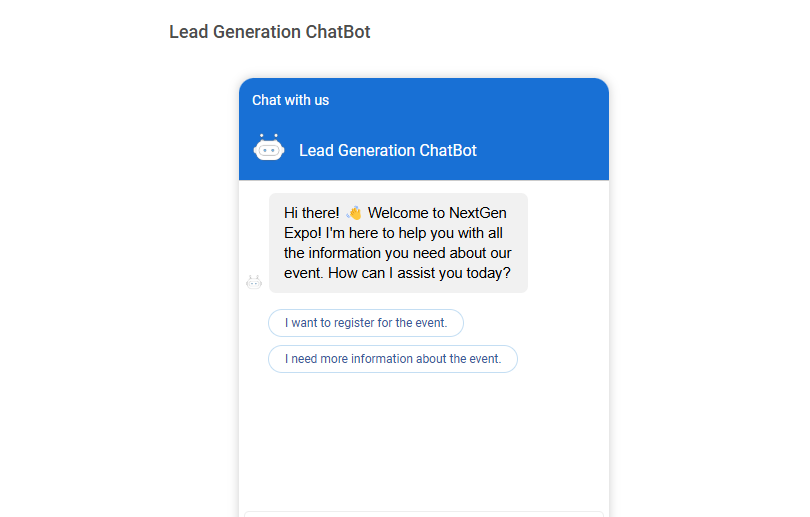Click the word "NextGen" in the greeting
Image resolution: width=810 pixels, height=517 pixels.
pyautogui.click(x=478, y=213)
